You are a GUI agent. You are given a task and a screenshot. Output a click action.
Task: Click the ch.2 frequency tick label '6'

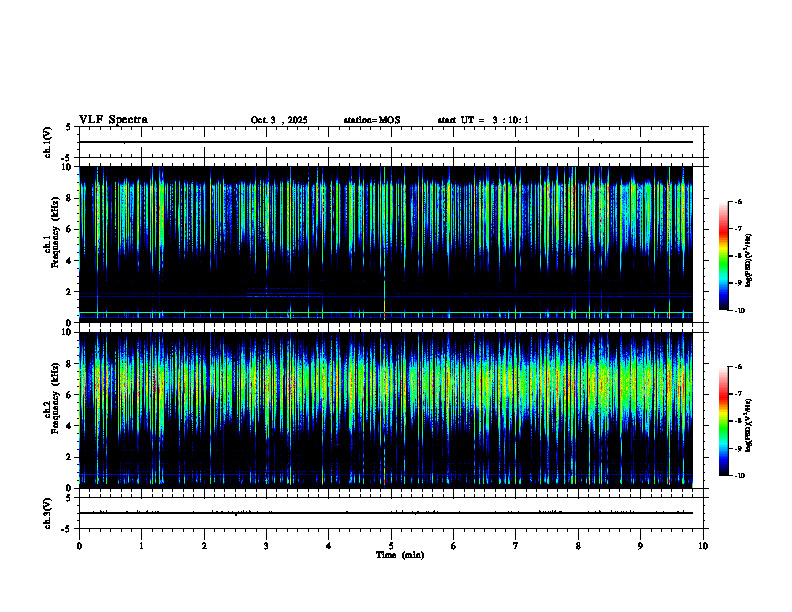(70, 395)
